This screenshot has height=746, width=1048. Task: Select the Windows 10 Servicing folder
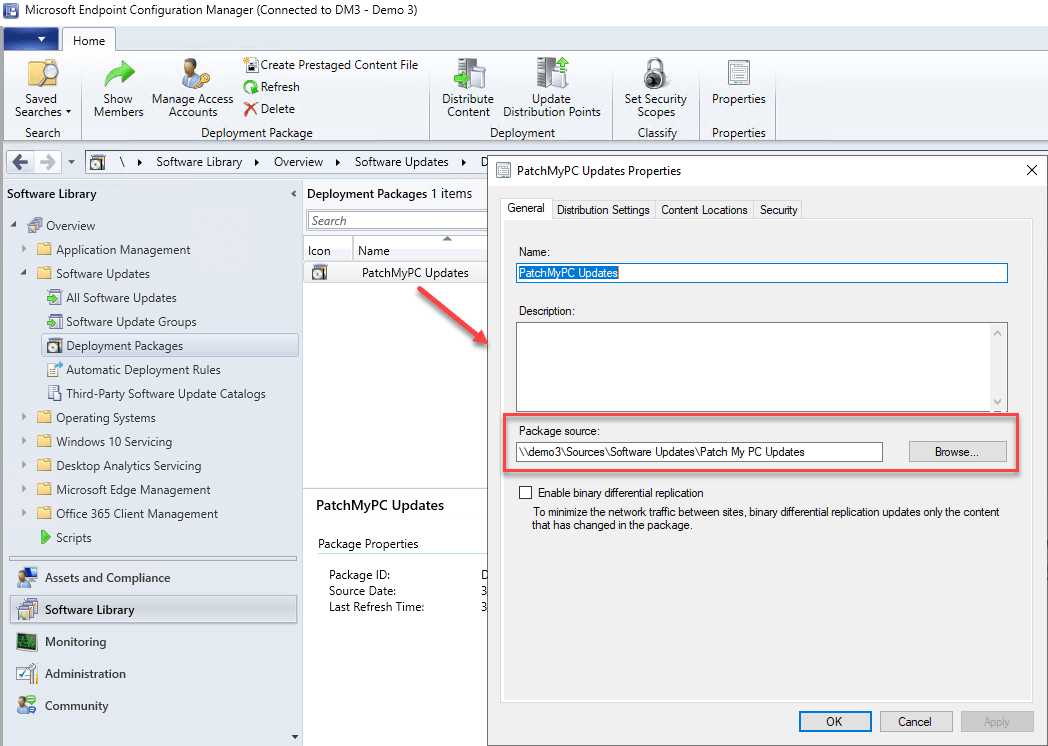(114, 442)
